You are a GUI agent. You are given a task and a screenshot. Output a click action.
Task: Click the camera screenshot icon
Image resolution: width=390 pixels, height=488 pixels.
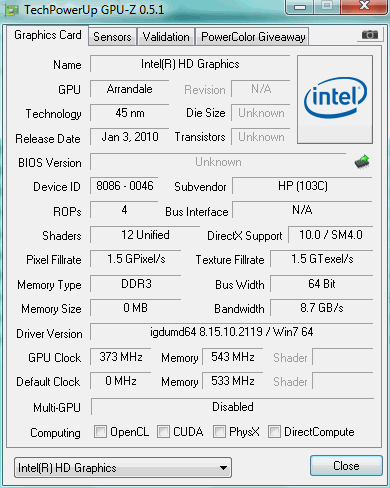[370, 35]
